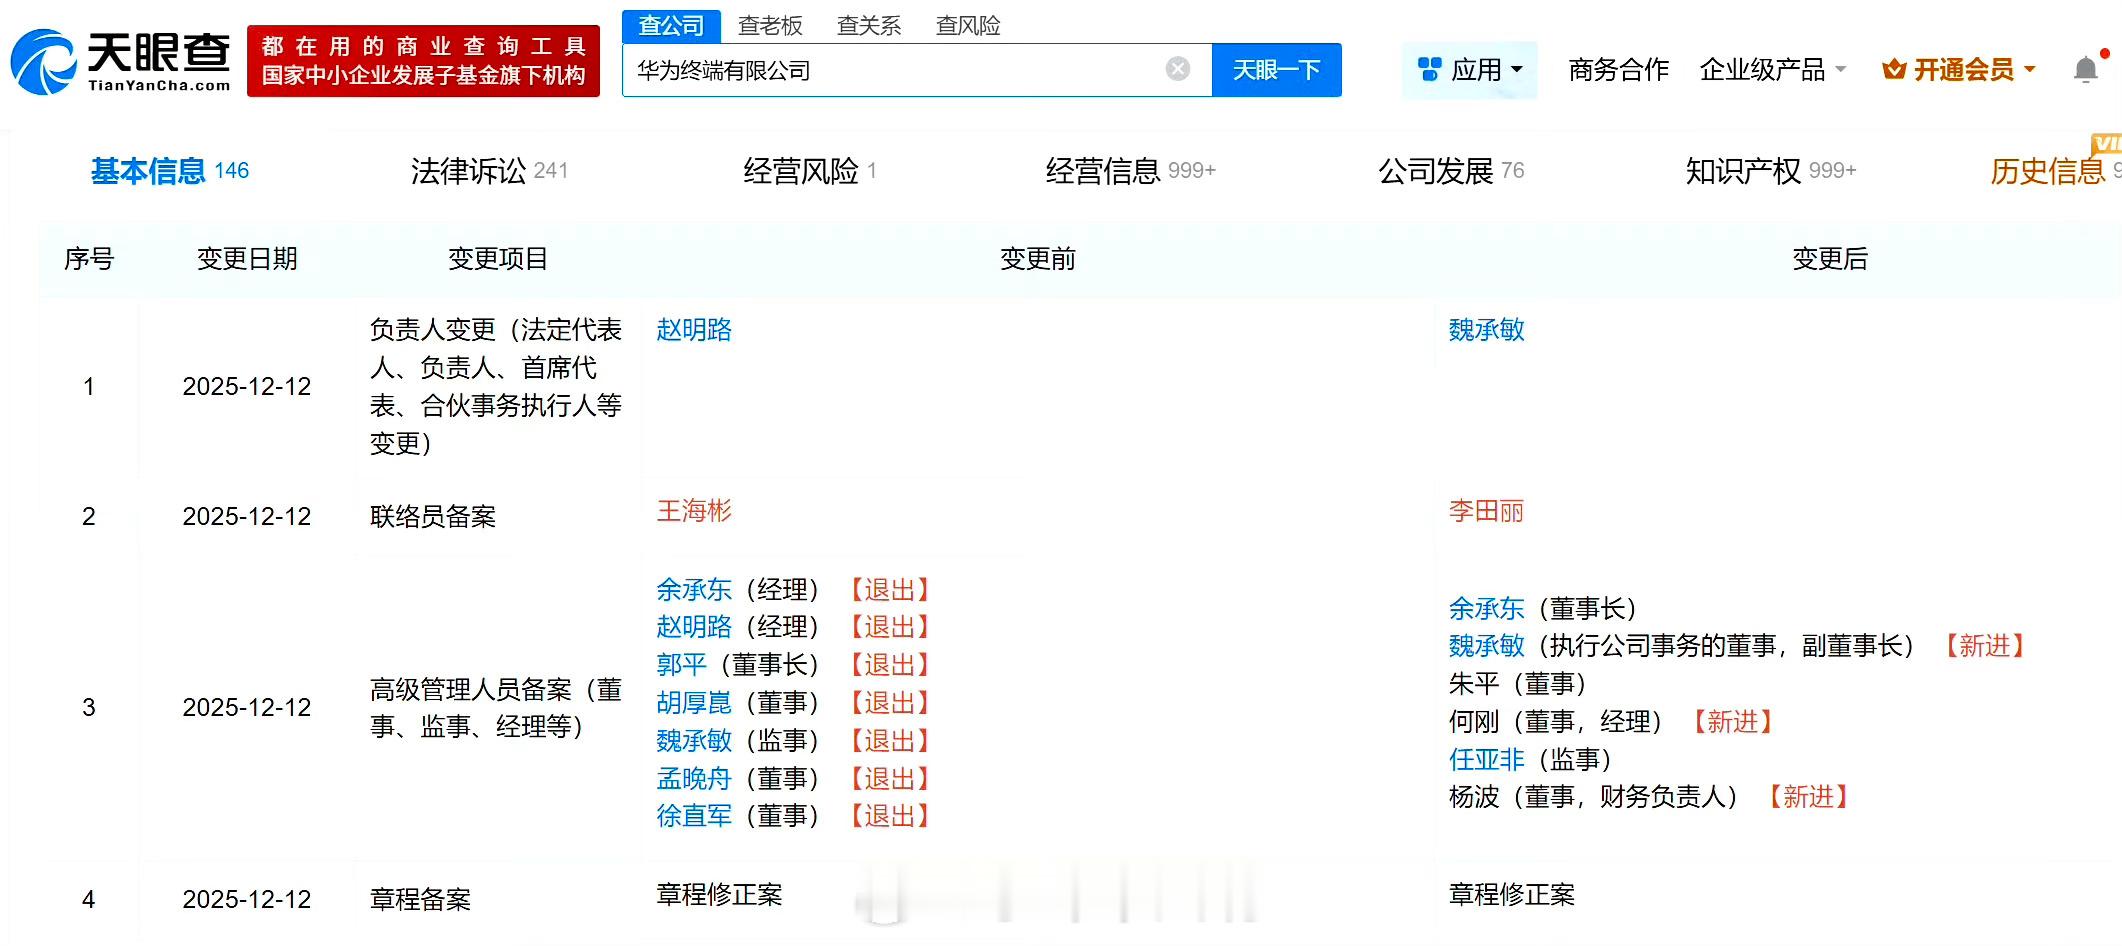
Task: Switch to the 查关系 search tab
Action: pos(869,25)
